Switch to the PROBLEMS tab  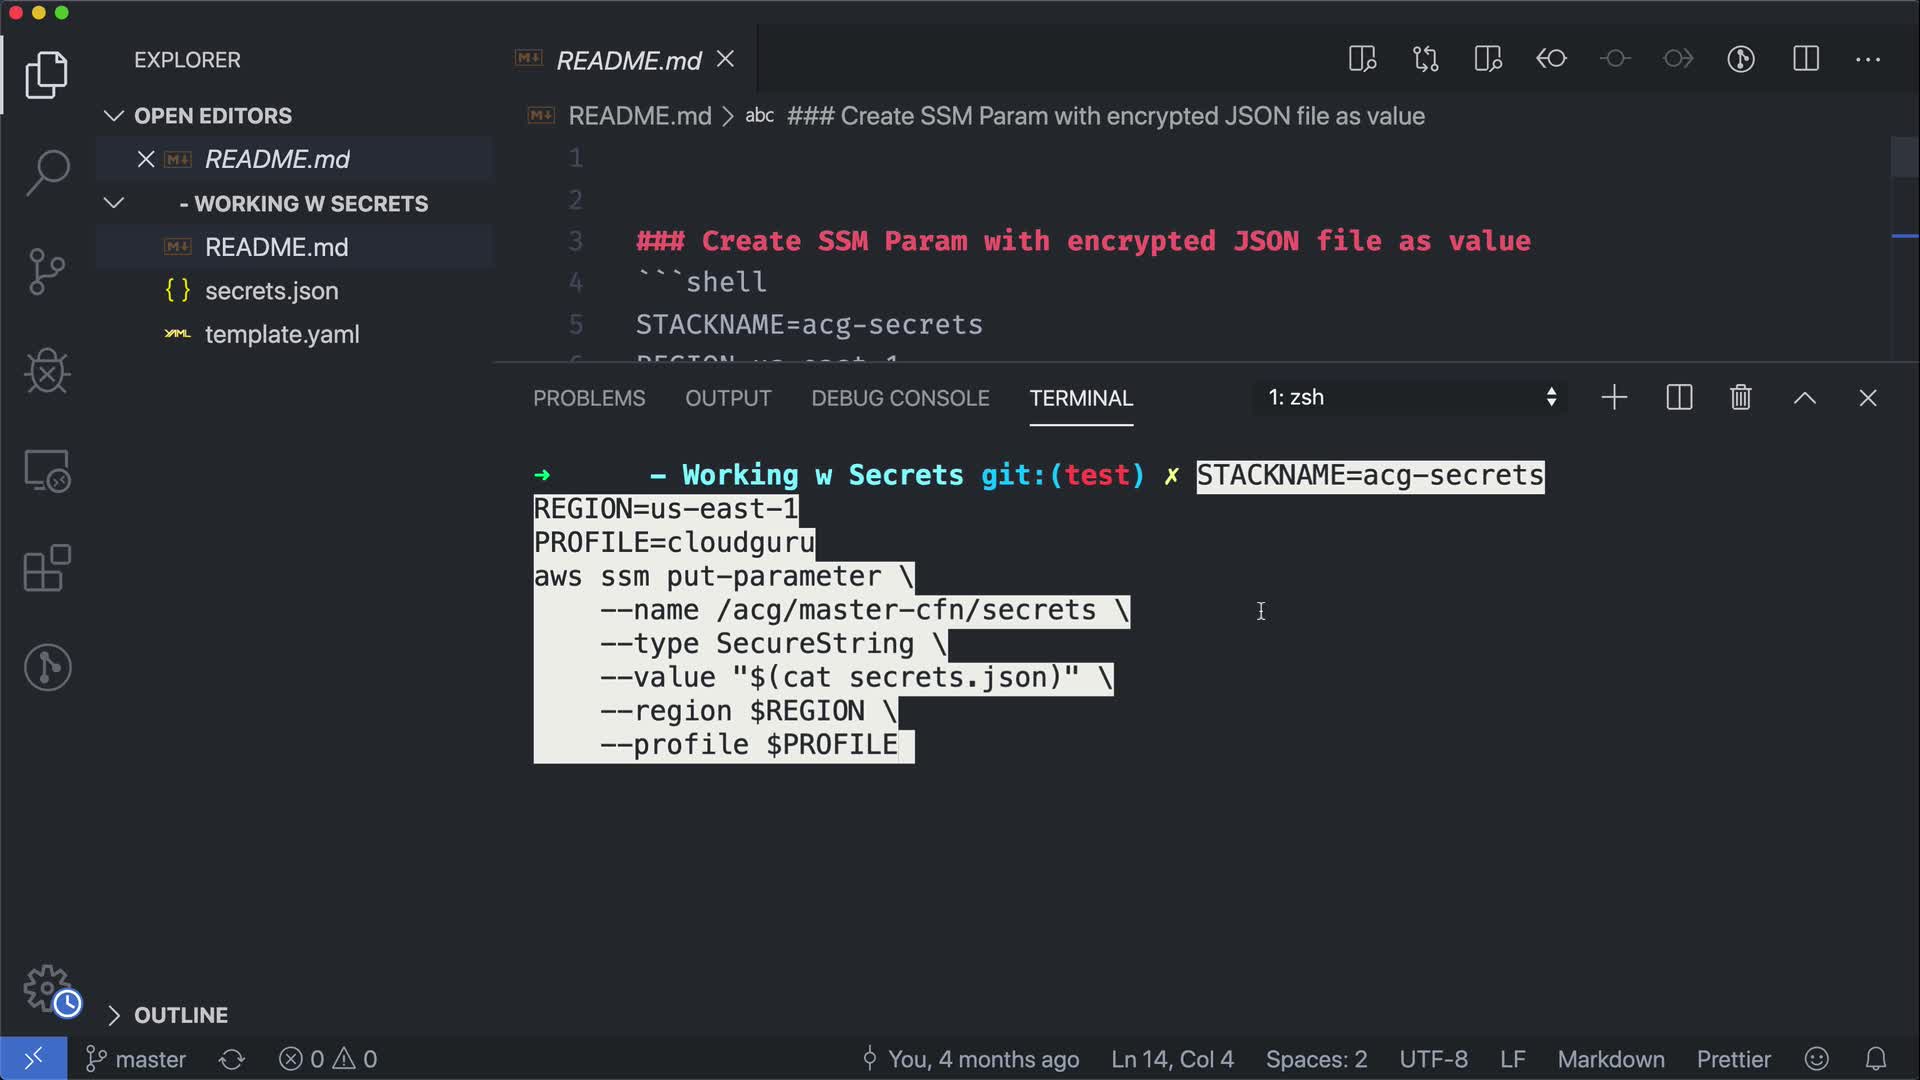point(588,398)
